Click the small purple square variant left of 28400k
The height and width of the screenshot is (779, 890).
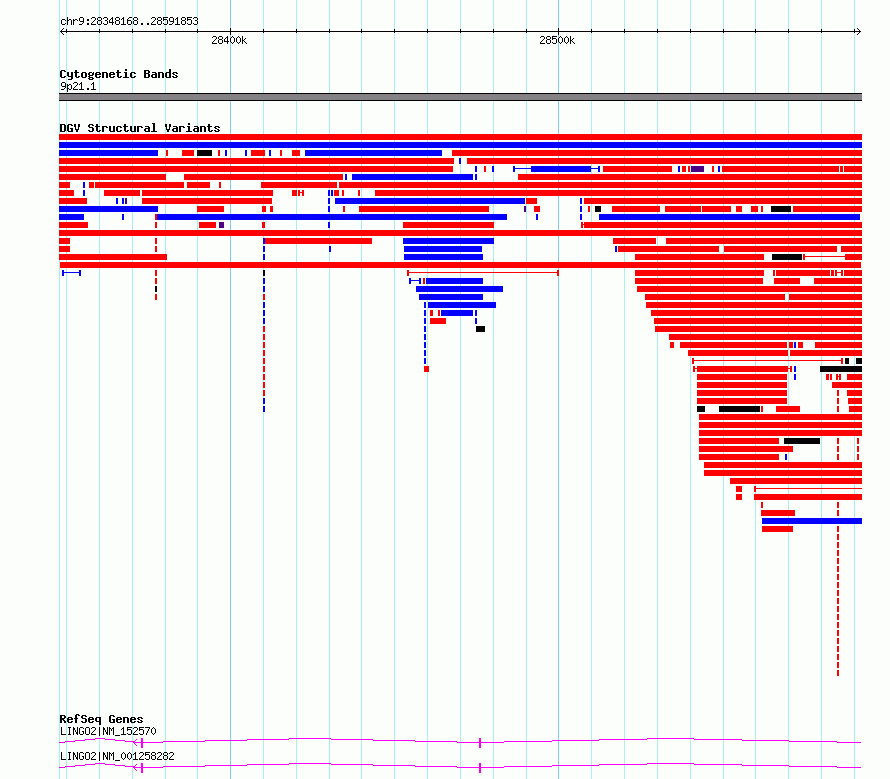coord(221,225)
